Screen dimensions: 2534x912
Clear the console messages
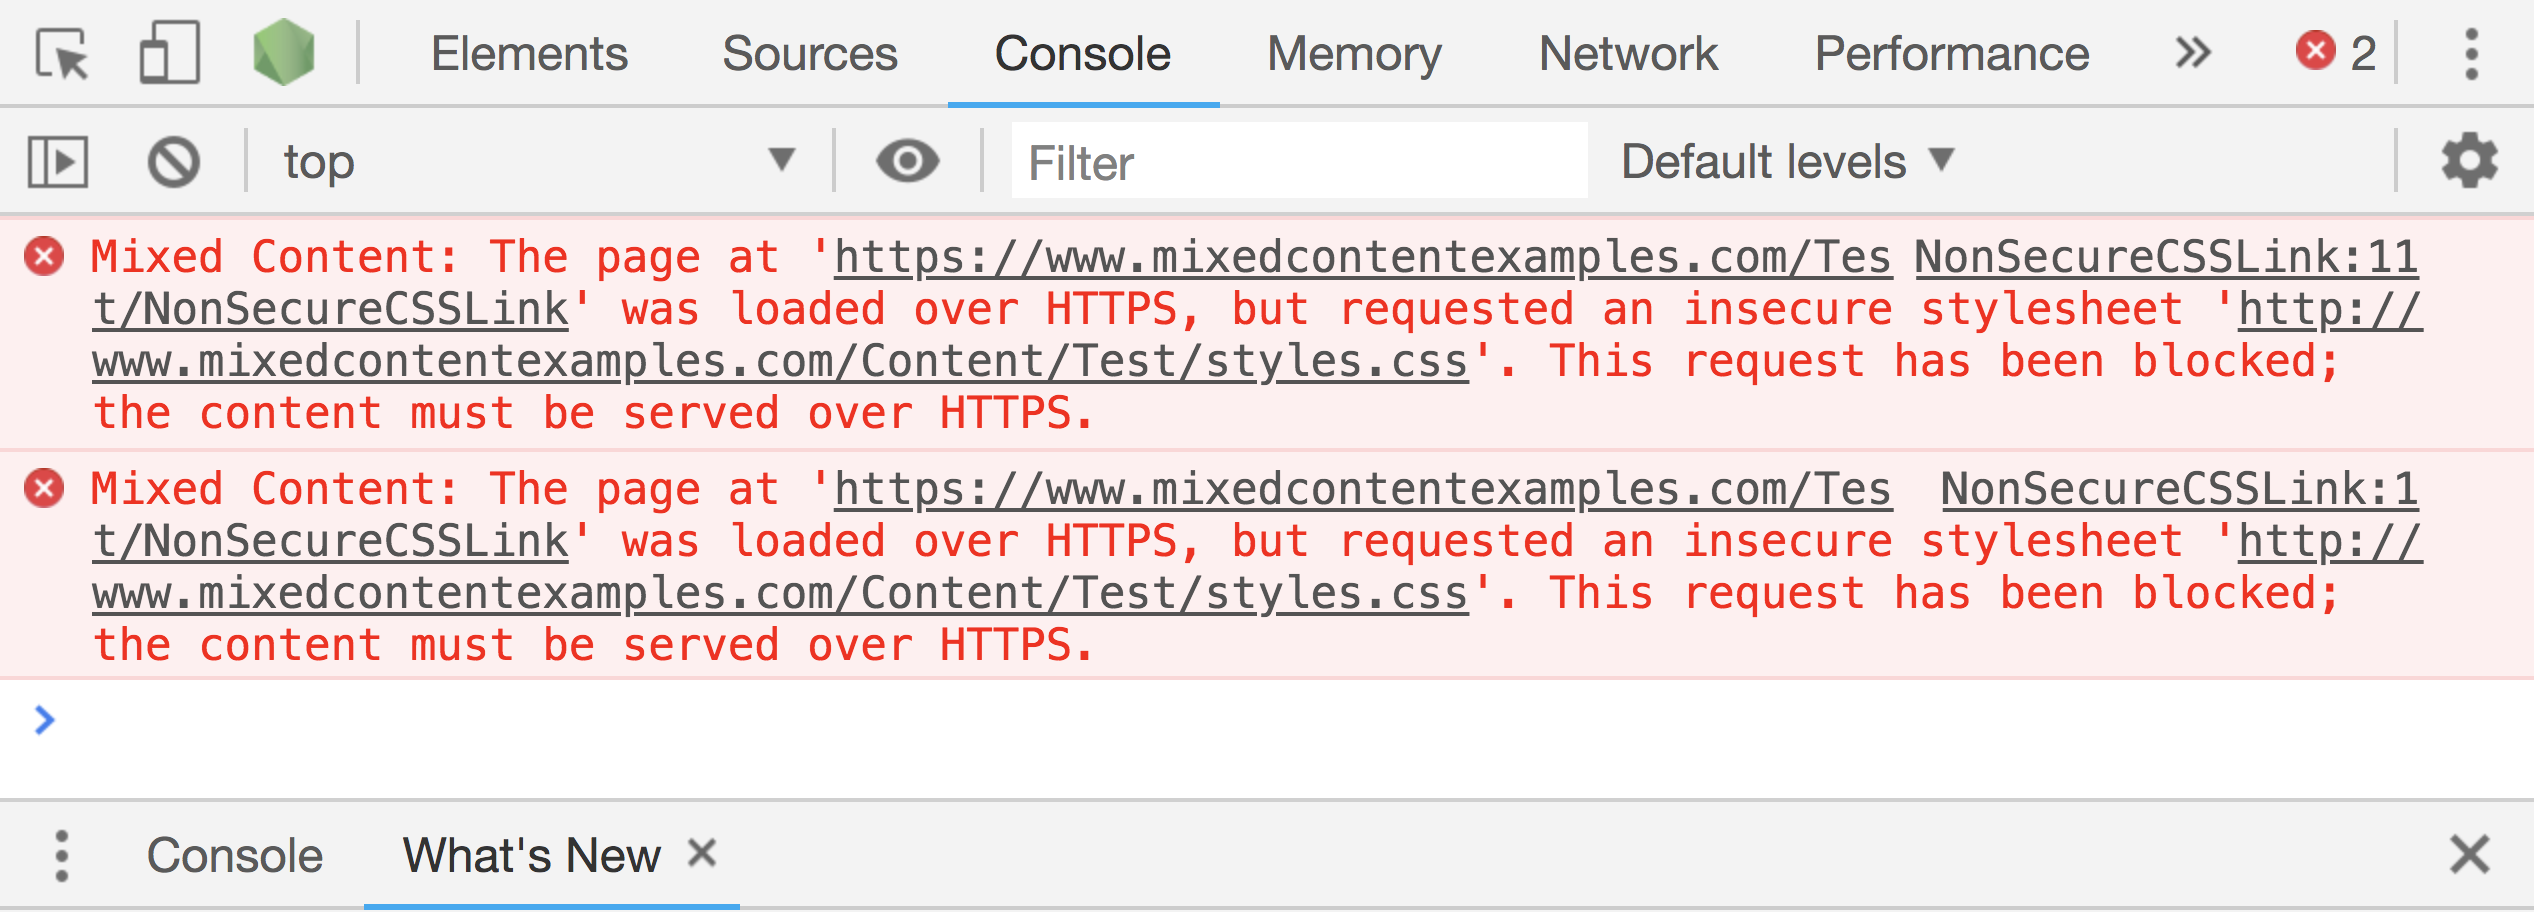tap(172, 160)
